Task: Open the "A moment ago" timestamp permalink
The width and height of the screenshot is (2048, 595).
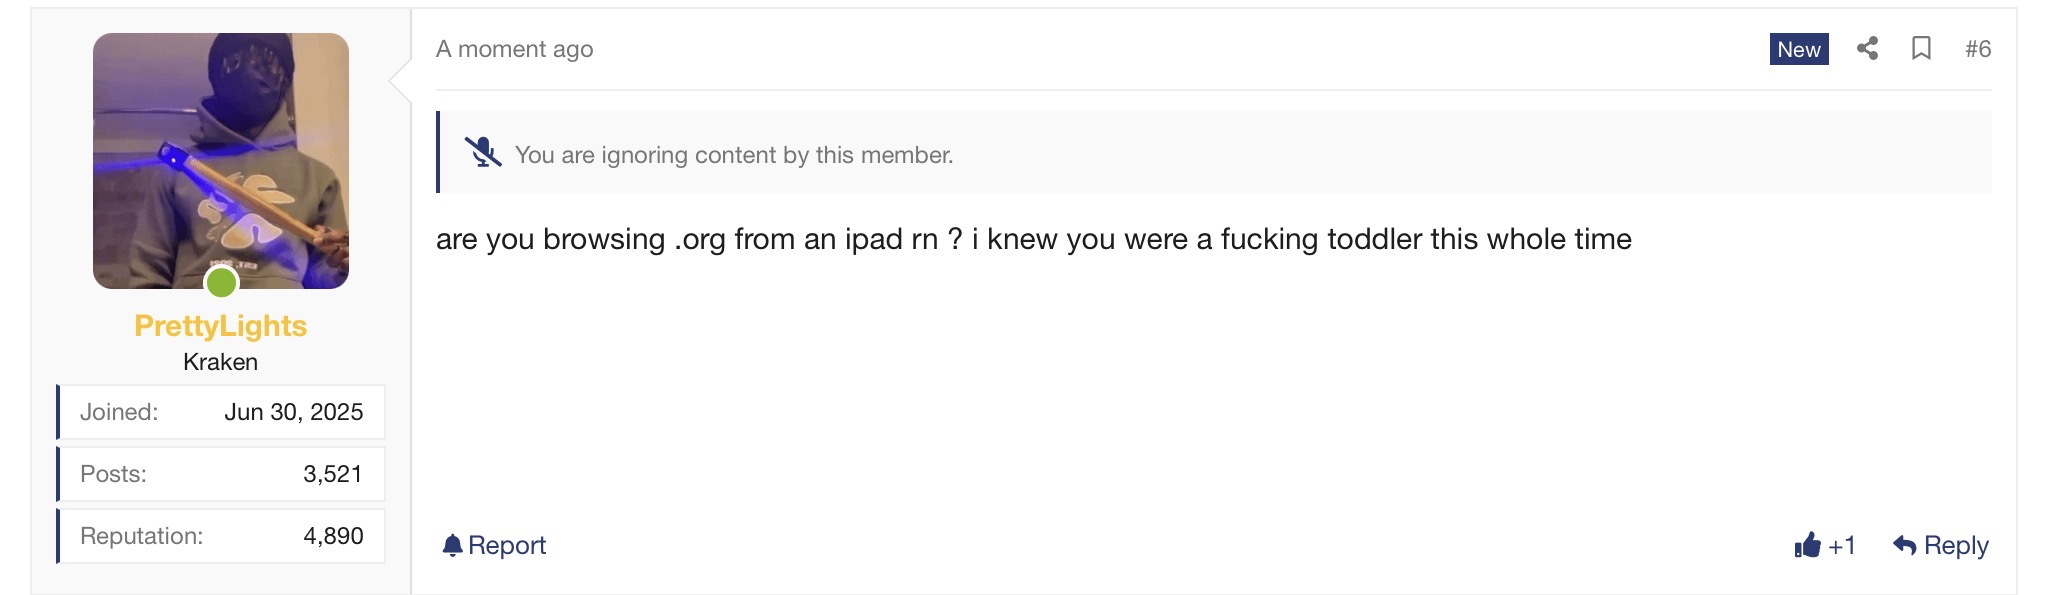Action: 514,49
